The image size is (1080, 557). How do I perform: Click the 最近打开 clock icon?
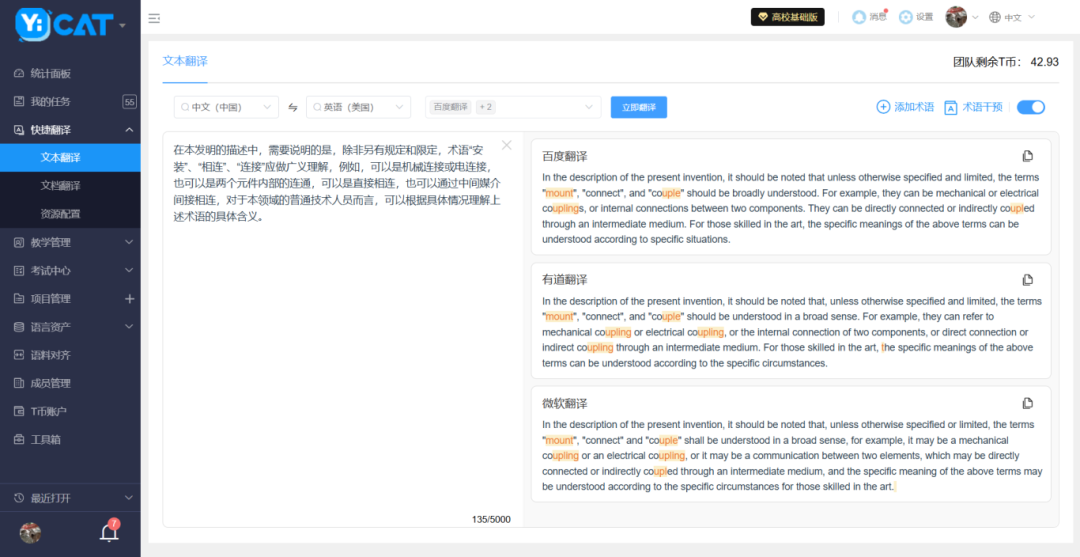[19, 498]
